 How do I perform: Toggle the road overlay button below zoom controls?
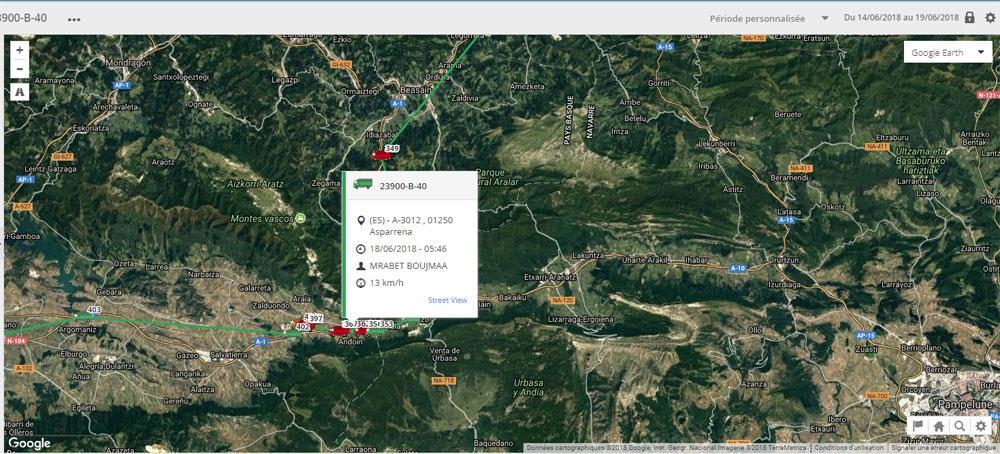pos(20,92)
